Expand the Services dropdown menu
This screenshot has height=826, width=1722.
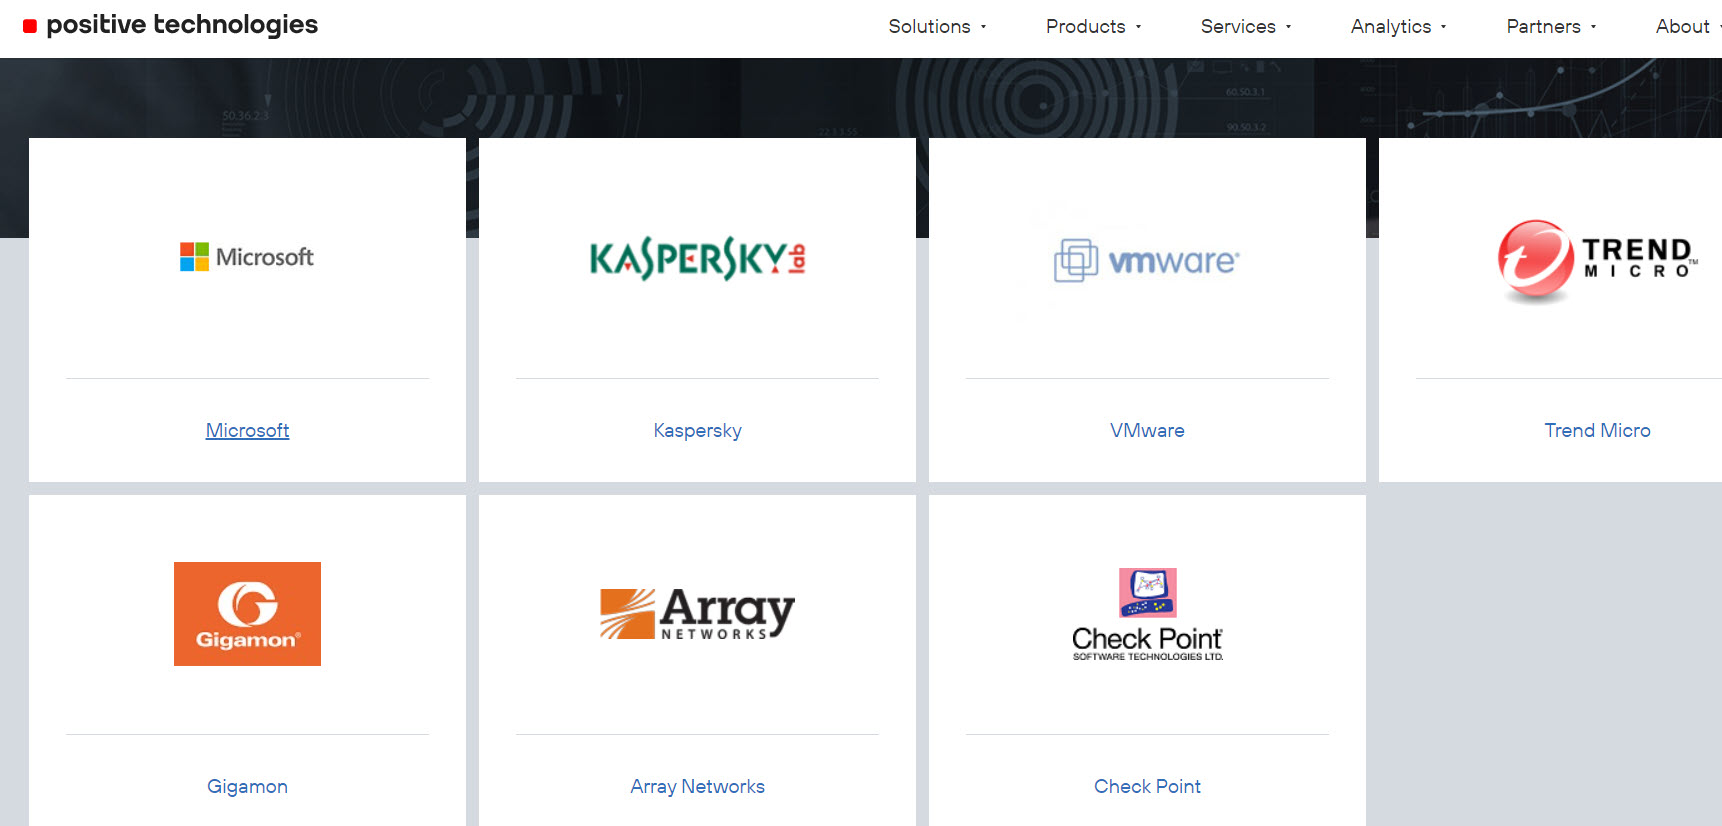1245,27
